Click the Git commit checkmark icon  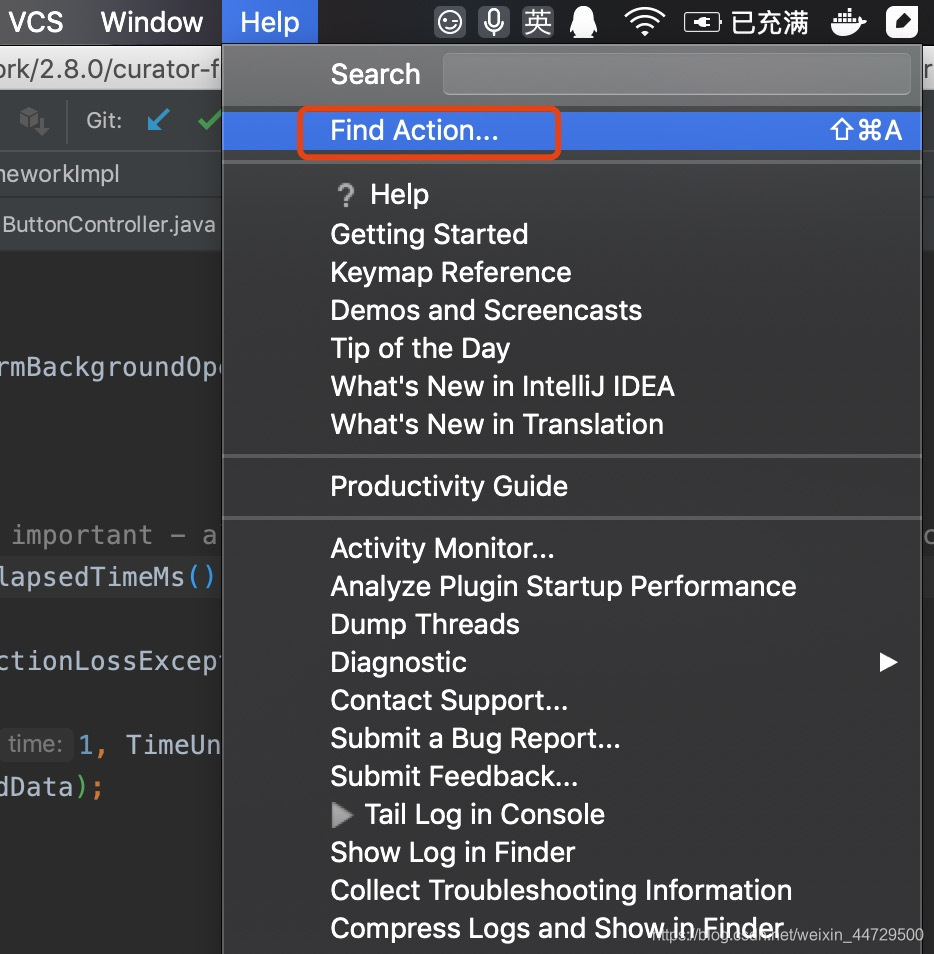209,121
